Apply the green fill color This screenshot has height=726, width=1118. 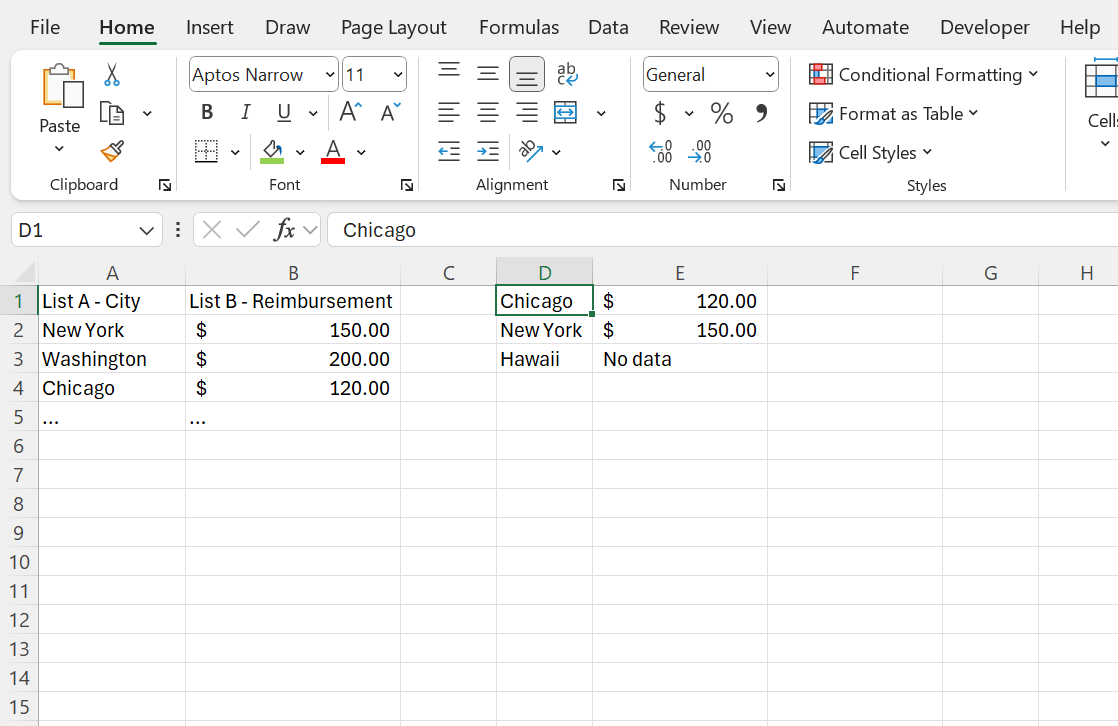(x=272, y=151)
